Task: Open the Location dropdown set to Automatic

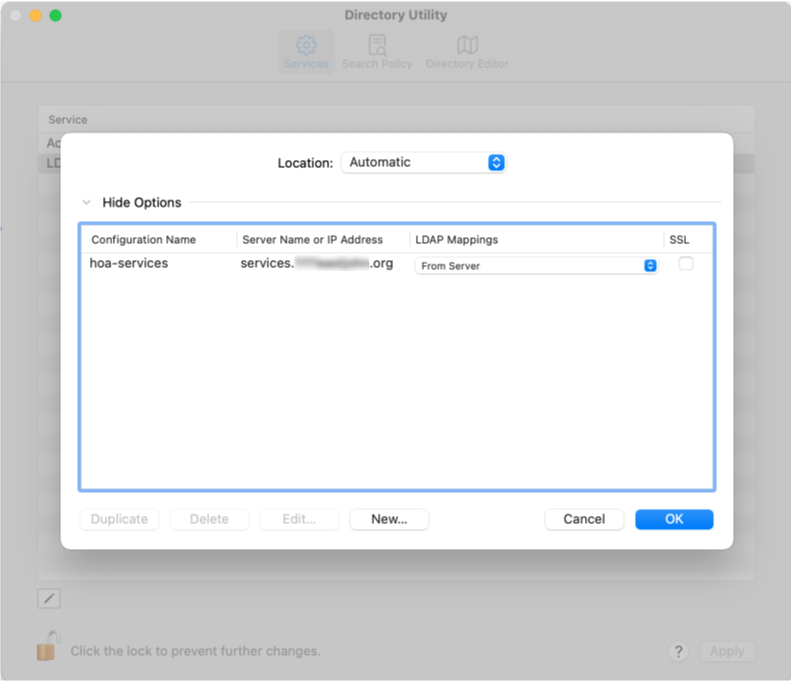Action: (423, 162)
